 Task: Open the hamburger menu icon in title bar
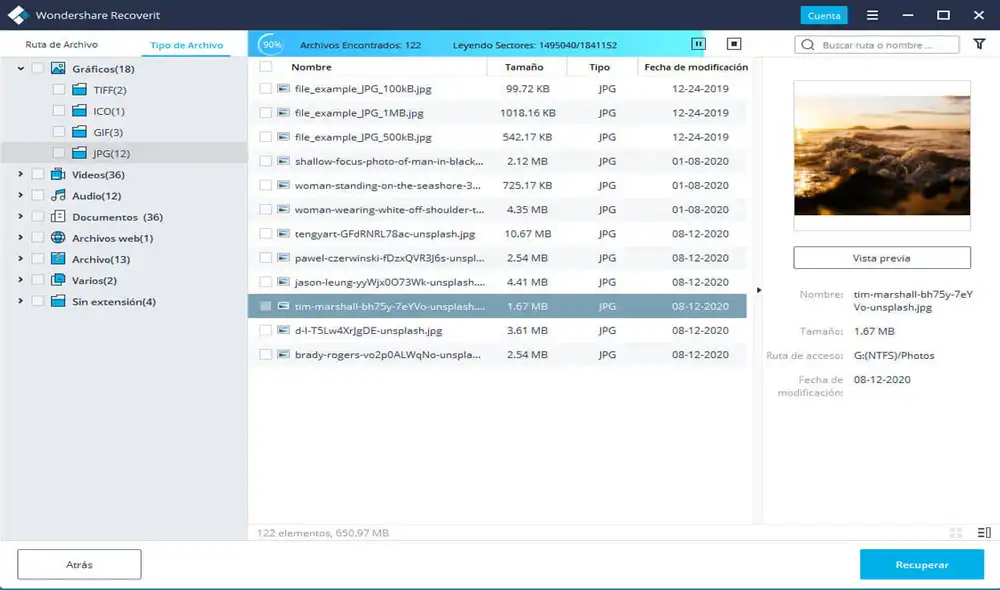coord(873,15)
